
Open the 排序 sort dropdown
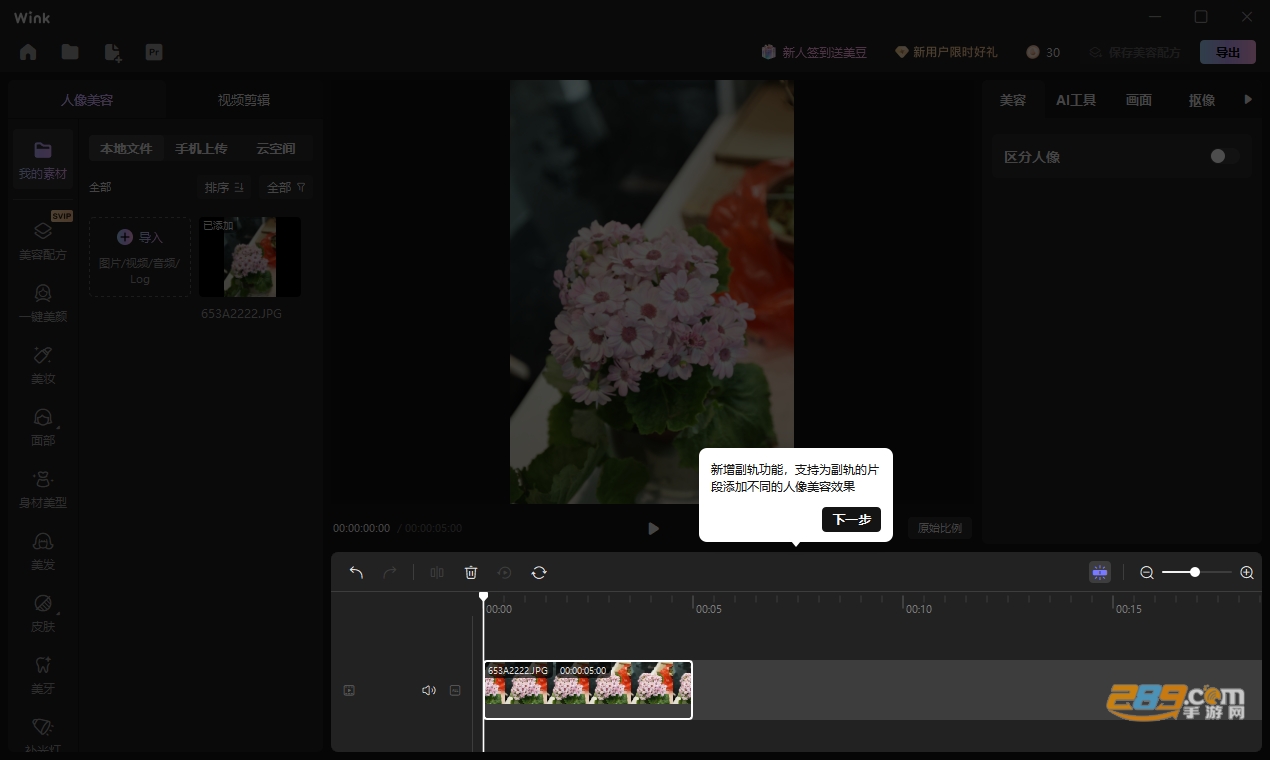pyautogui.click(x=224, y=187)
